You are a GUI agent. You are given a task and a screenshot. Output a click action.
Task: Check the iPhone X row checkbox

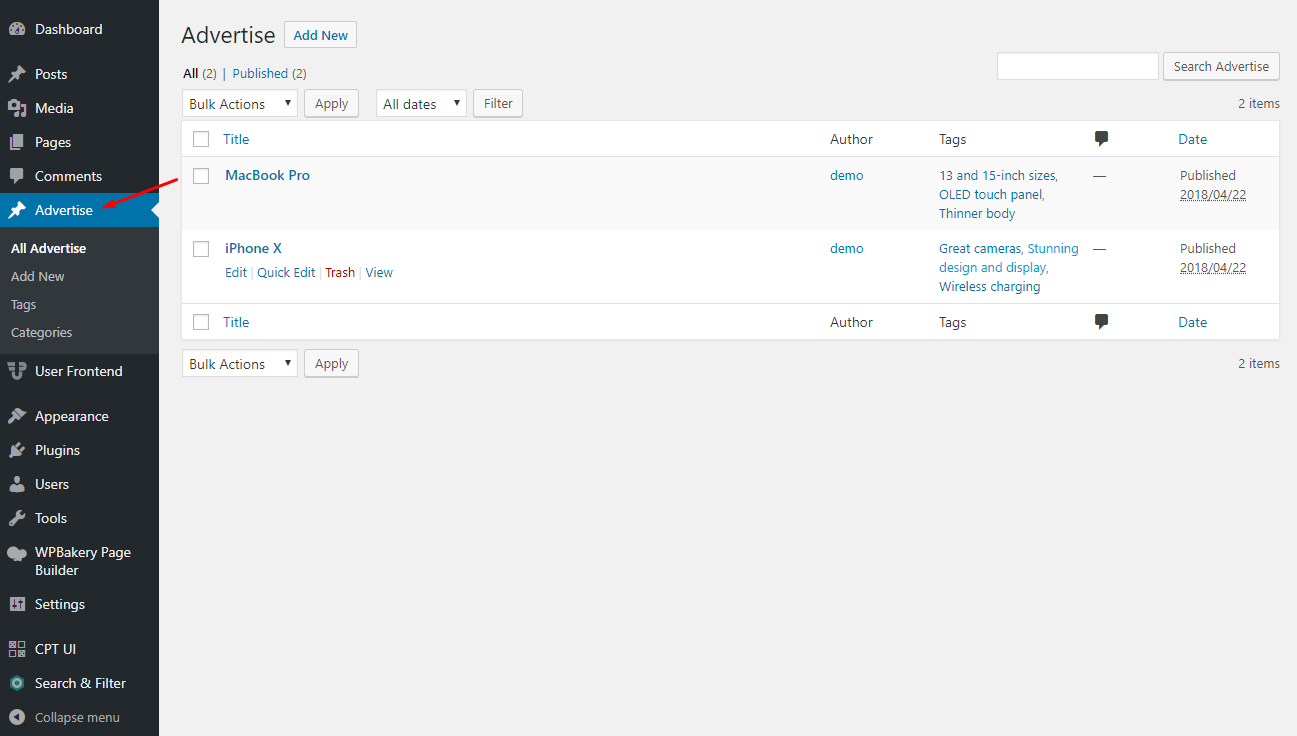coord(201,249)
